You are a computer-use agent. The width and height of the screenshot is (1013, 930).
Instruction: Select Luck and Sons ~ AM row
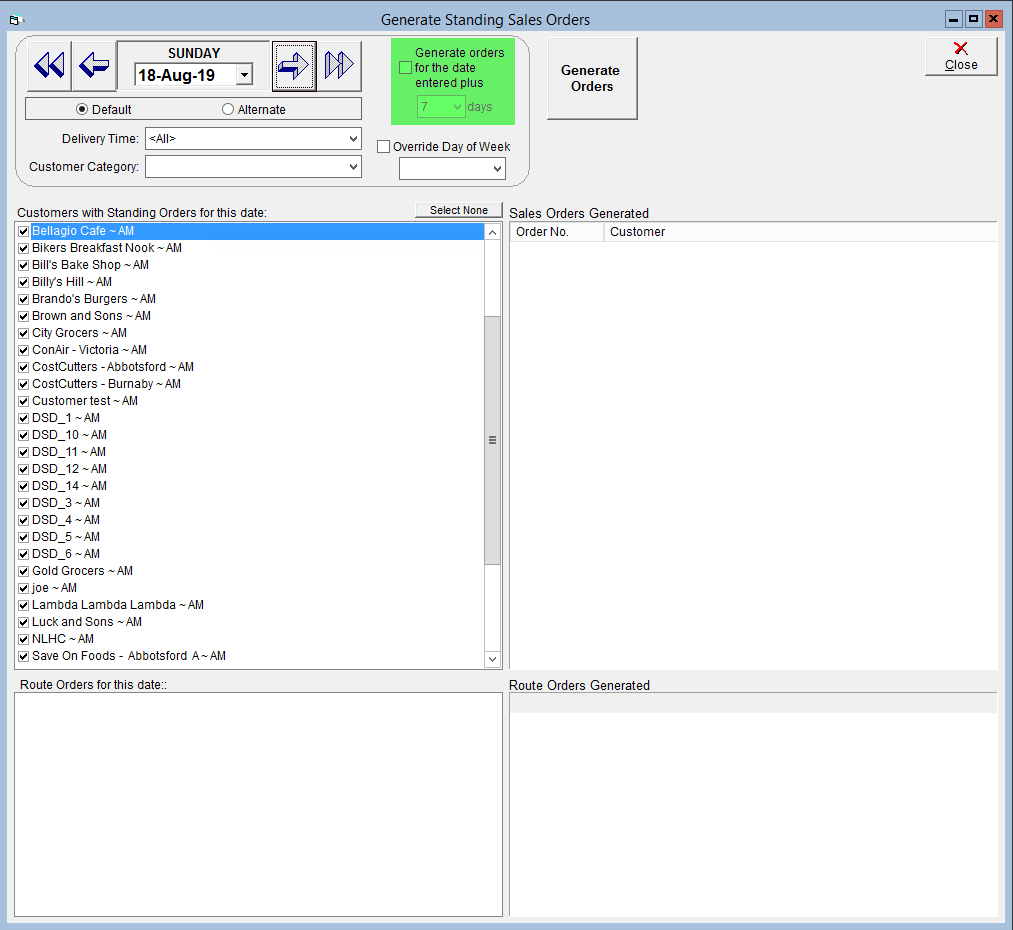click(250, 622)
